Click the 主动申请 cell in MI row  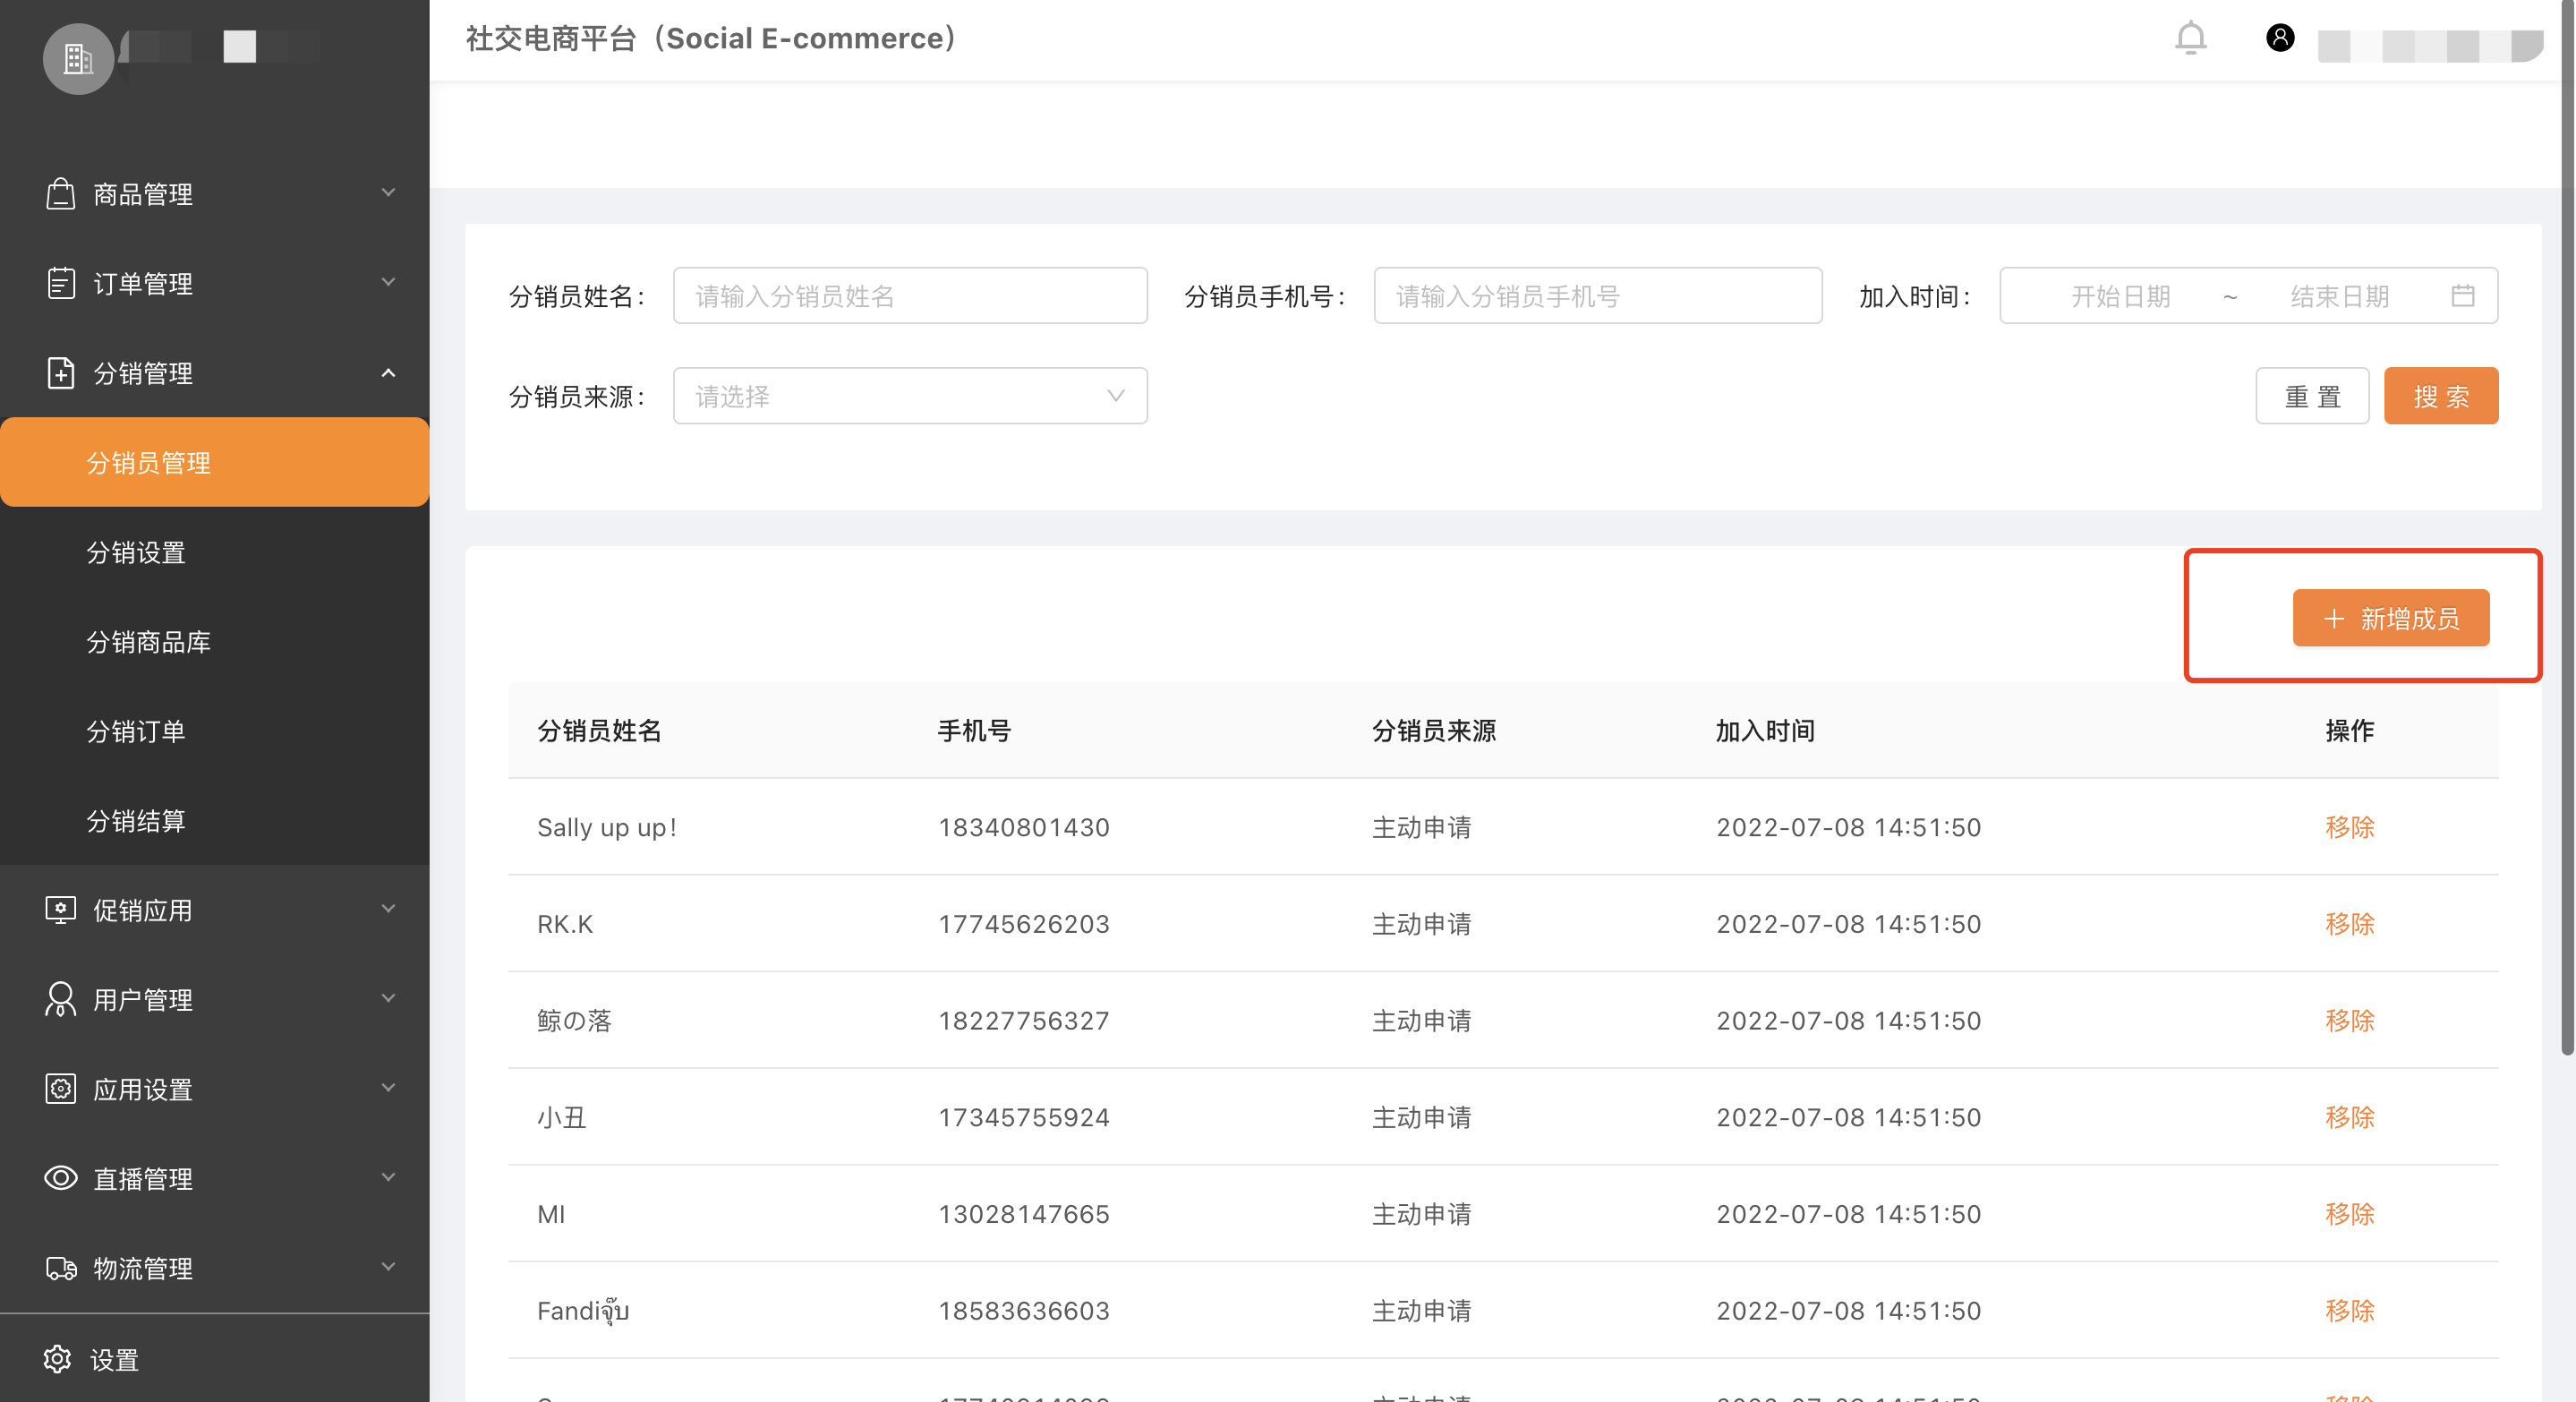[x=1421, y=1214]
